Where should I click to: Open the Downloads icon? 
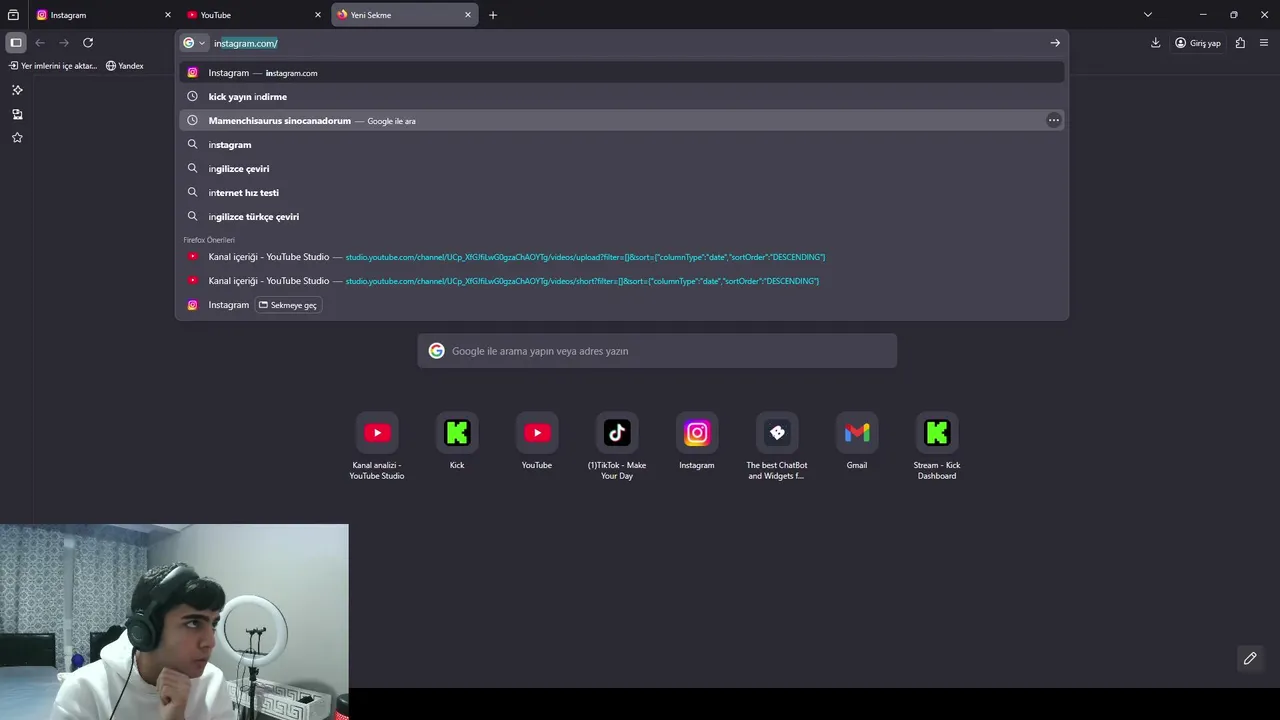pos(1155,43)
